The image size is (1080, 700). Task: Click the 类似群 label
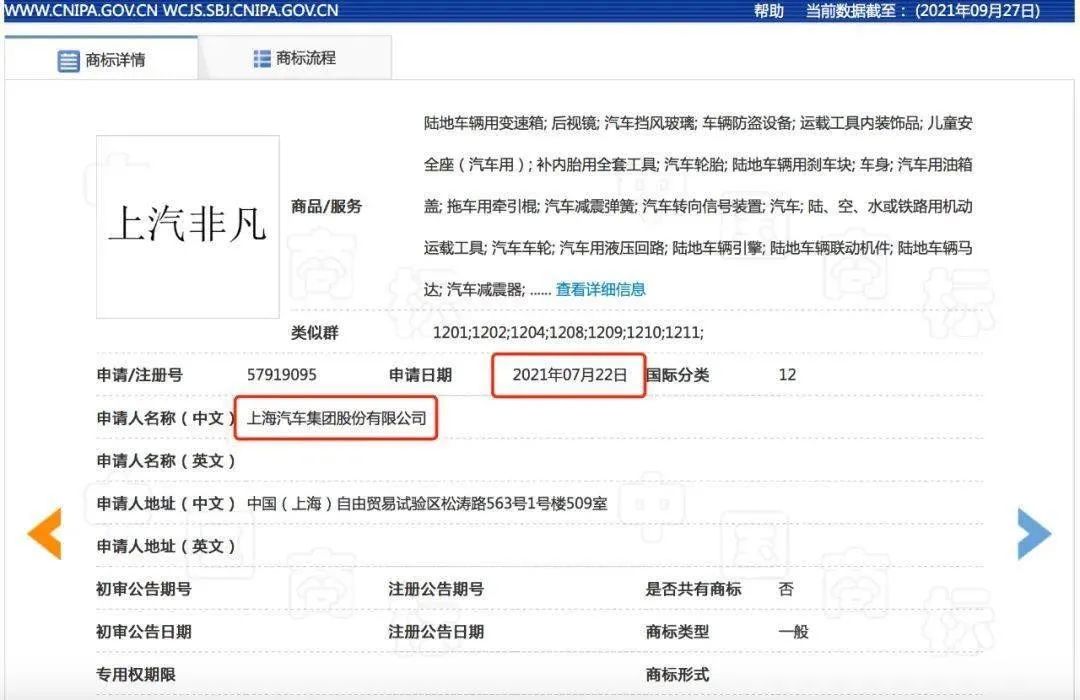pyautogui.click(x=315, y=333)
